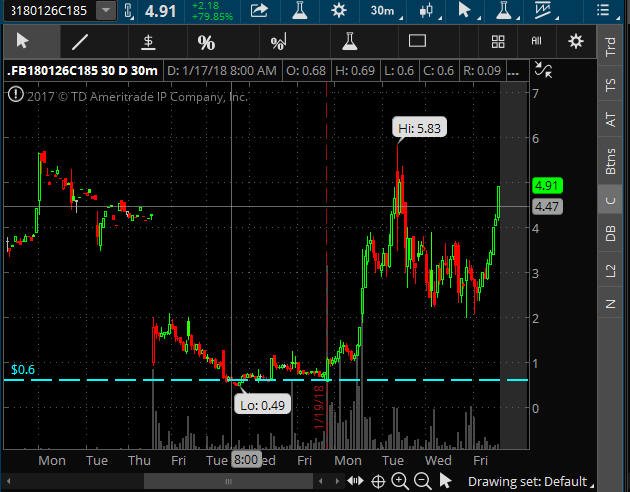Click the red 1/19/18 date marker

[x=319, y=407]
